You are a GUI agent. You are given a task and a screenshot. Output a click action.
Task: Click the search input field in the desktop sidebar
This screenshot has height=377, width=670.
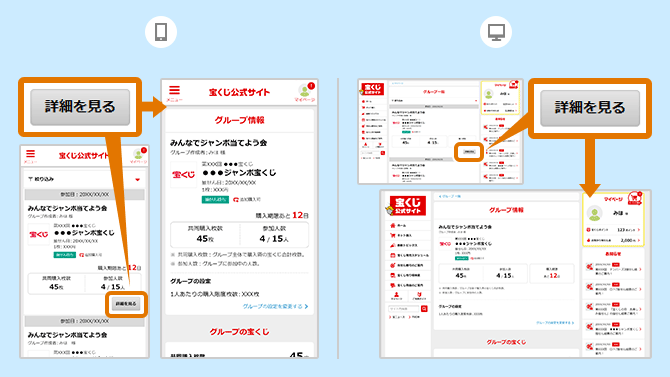[x=404, y=309]
